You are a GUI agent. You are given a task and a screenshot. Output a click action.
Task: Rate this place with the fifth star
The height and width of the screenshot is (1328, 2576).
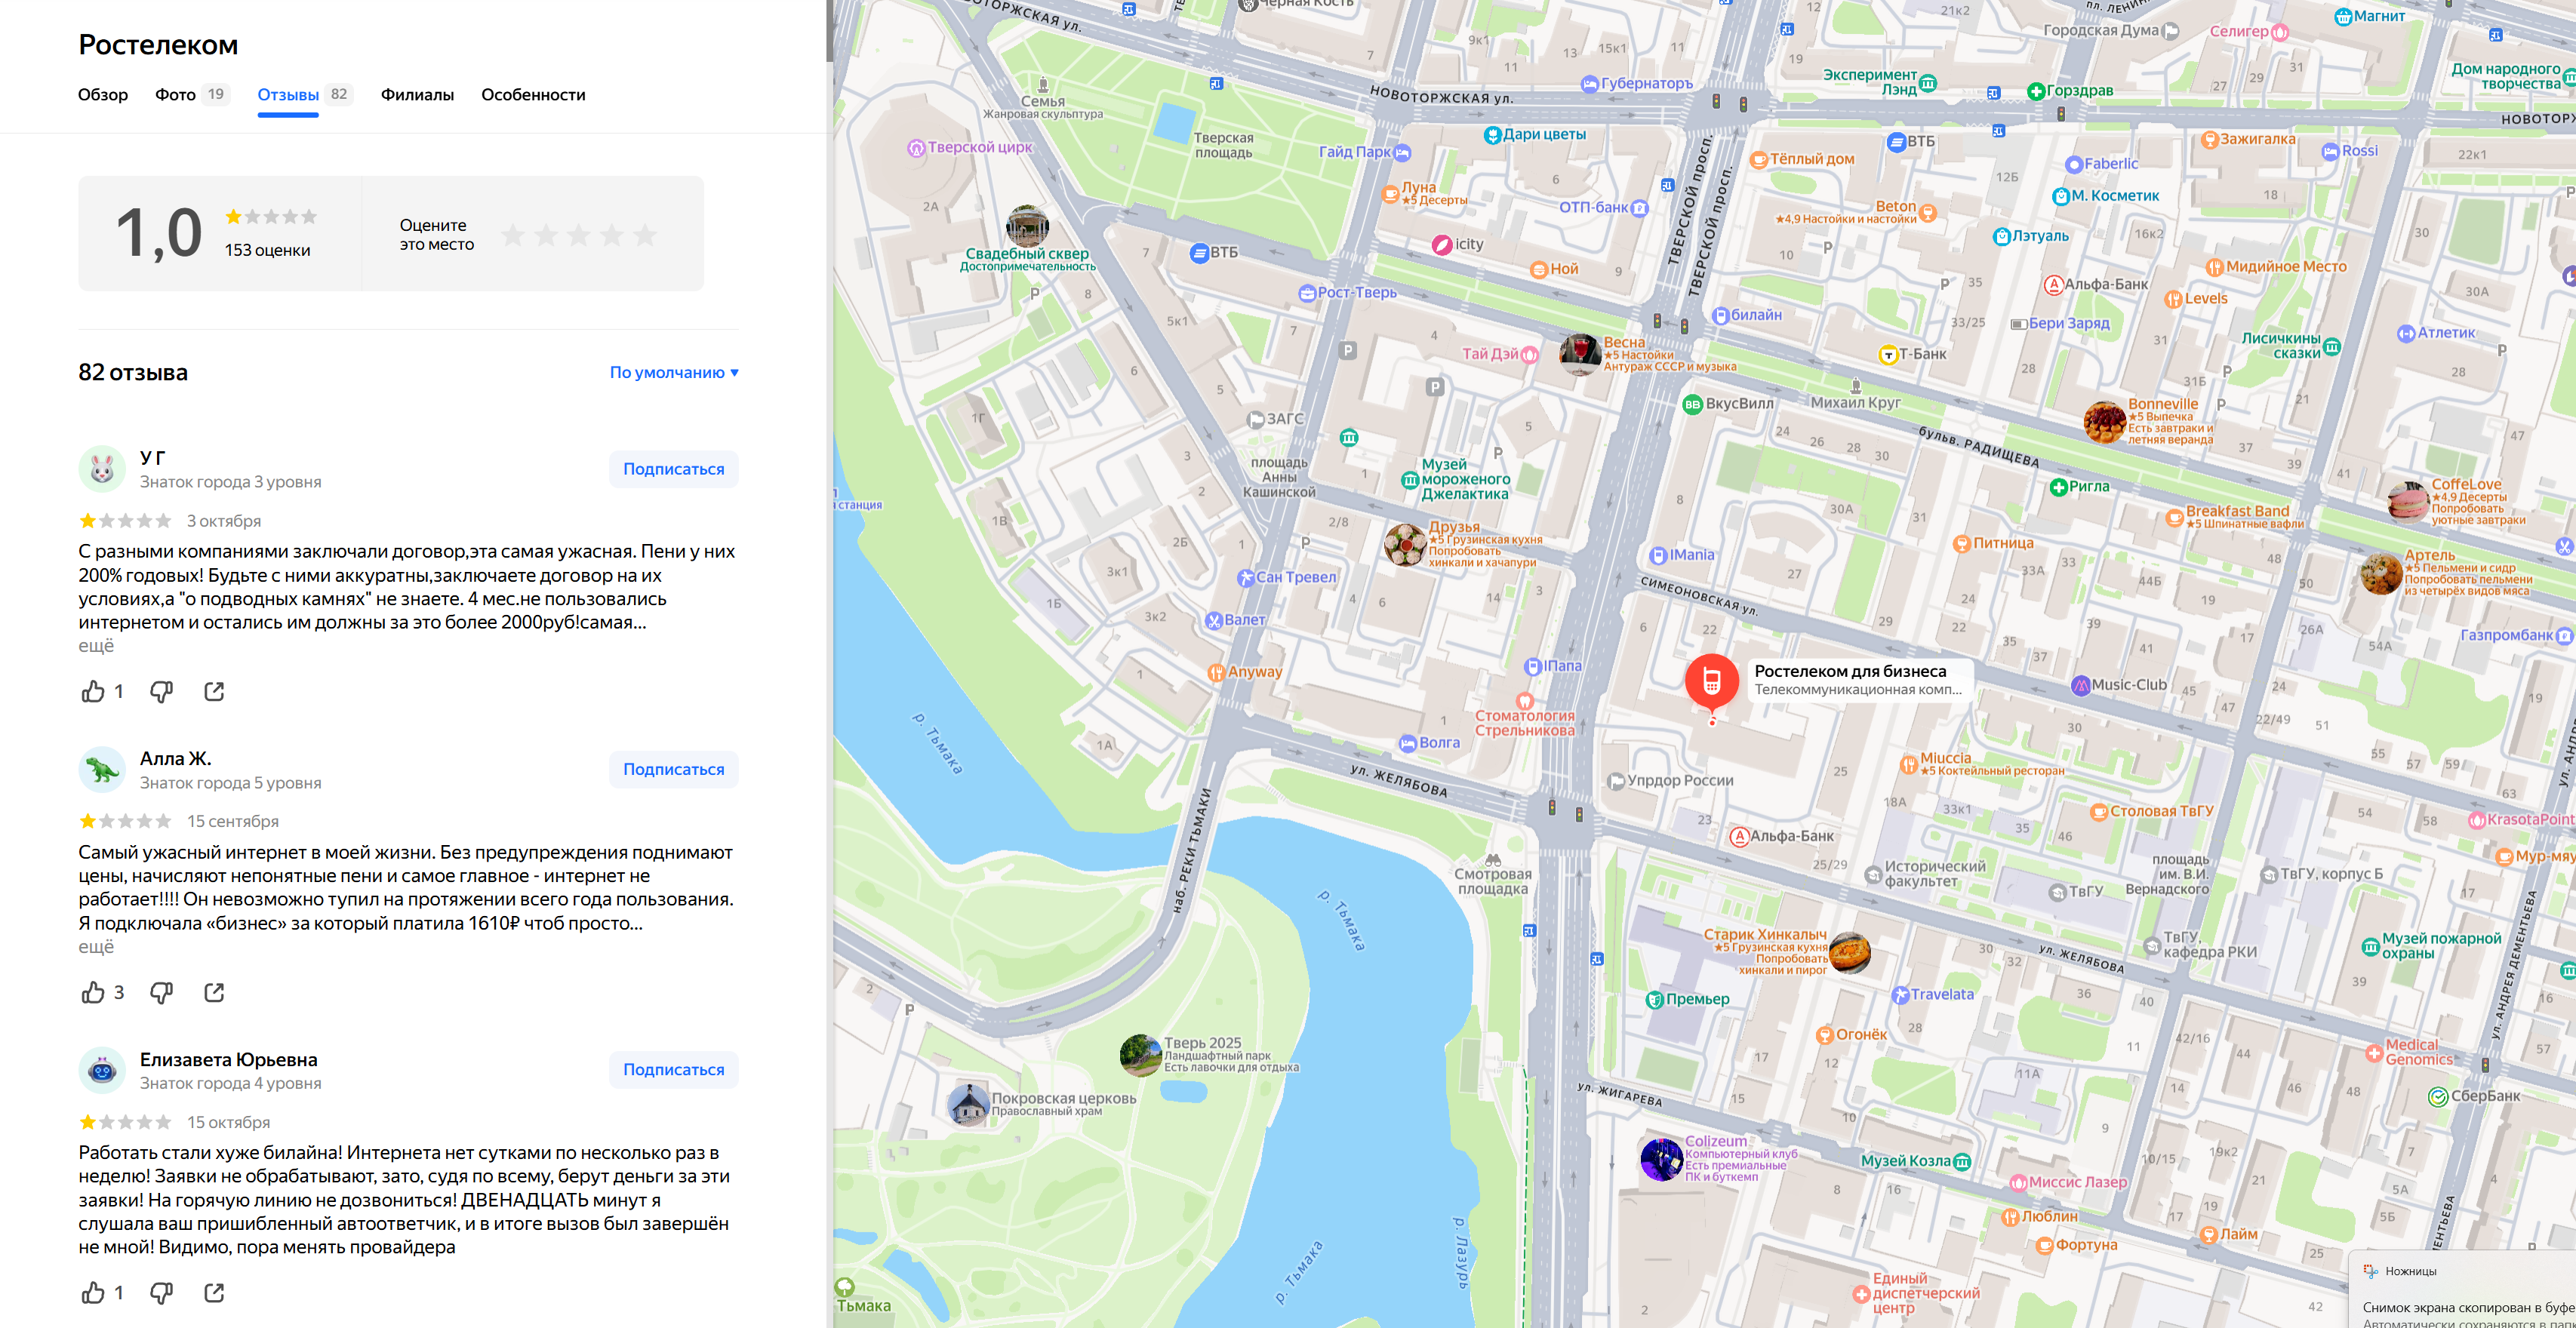(645, 235)
